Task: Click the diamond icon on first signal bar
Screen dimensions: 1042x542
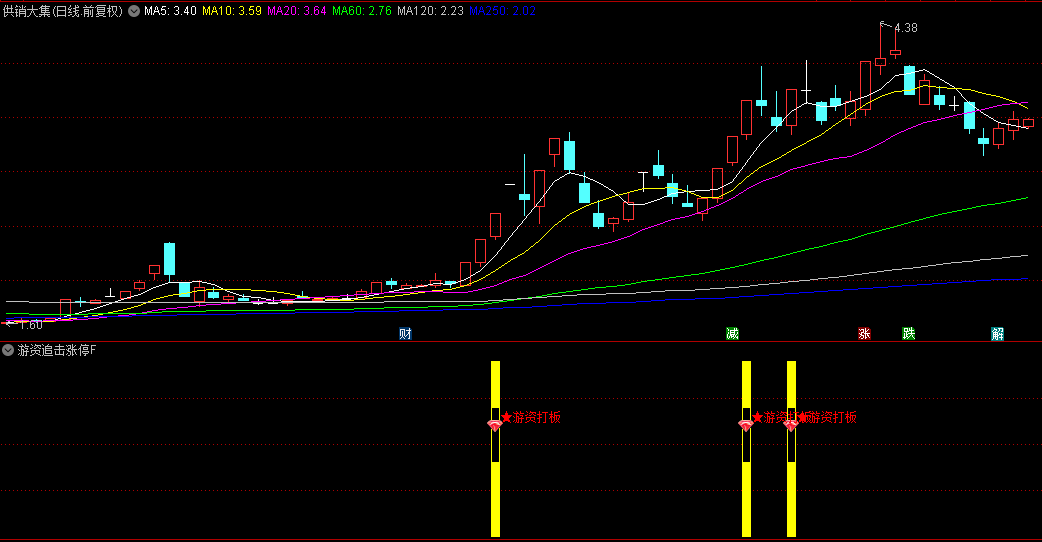Action: pos(494,425)
